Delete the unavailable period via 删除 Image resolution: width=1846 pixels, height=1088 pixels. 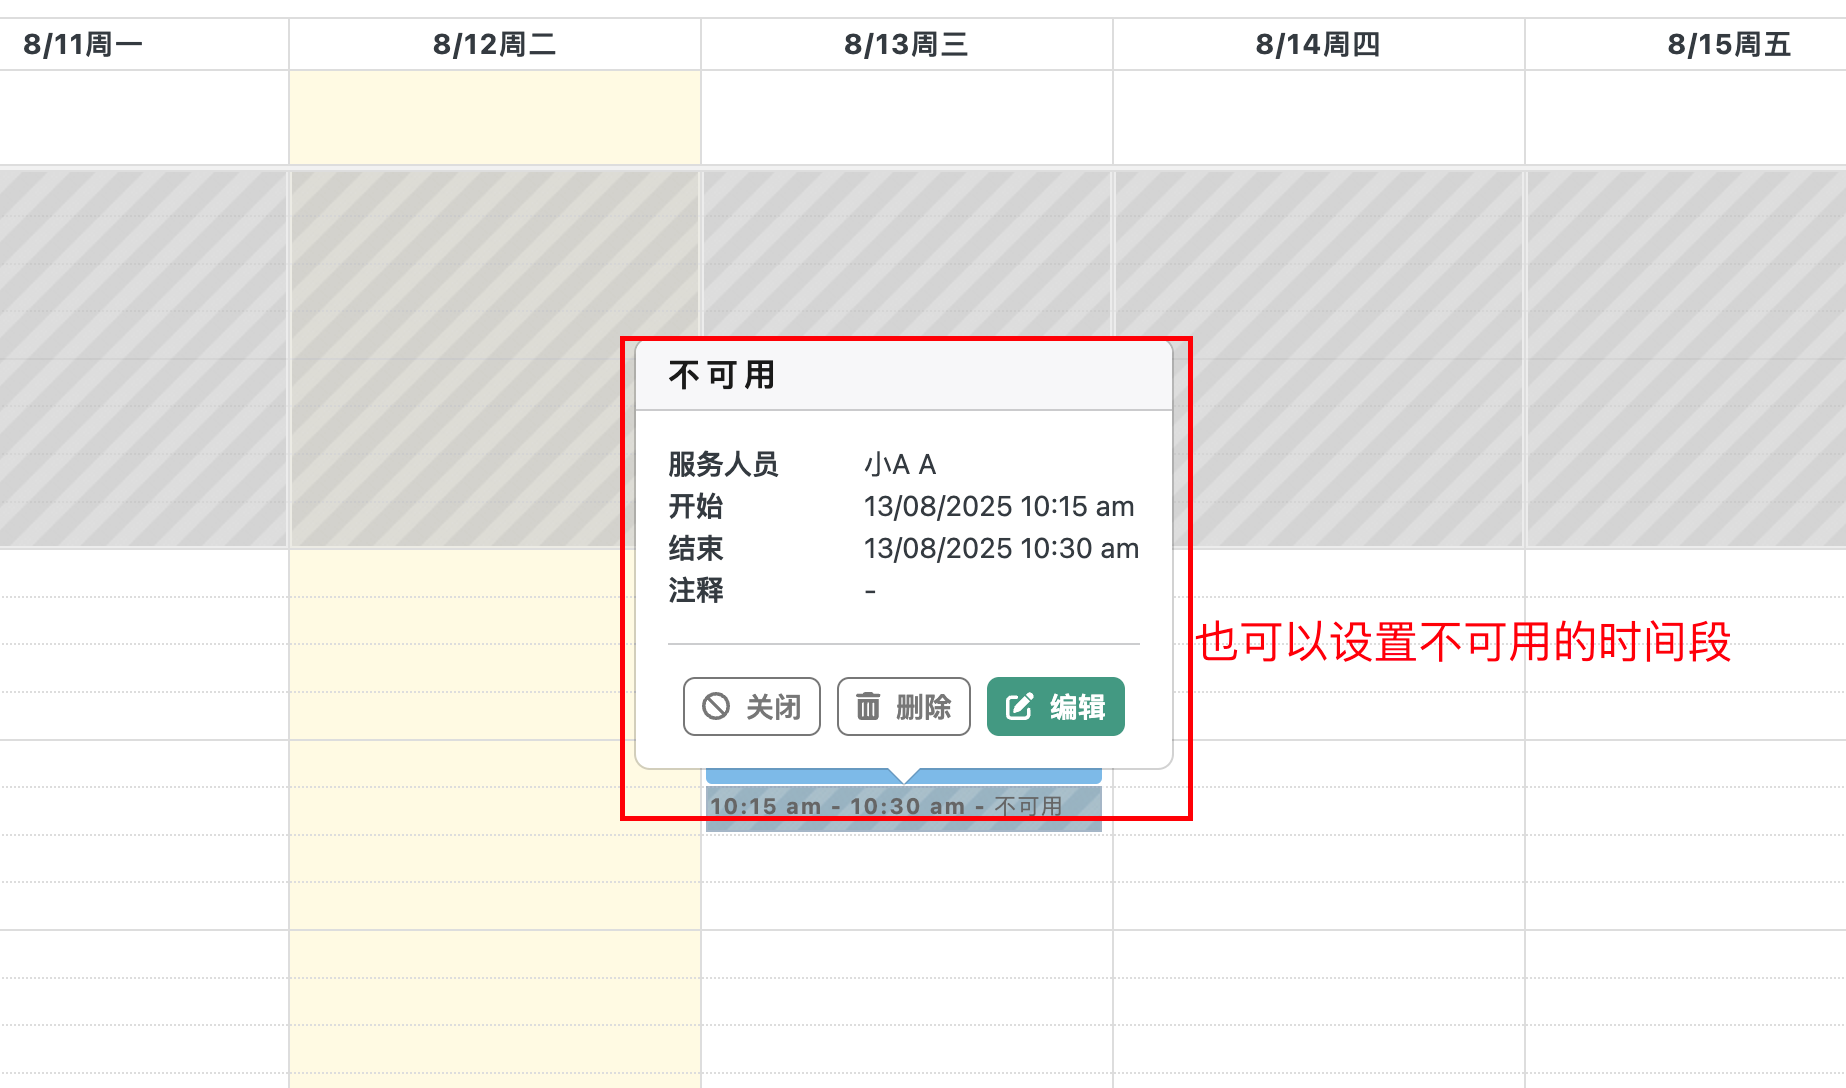click(x=904, y=707)
